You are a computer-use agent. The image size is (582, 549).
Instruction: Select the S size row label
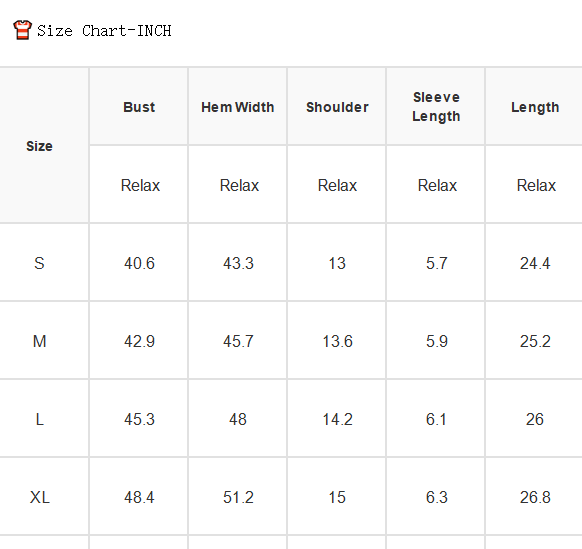(39, 263)
